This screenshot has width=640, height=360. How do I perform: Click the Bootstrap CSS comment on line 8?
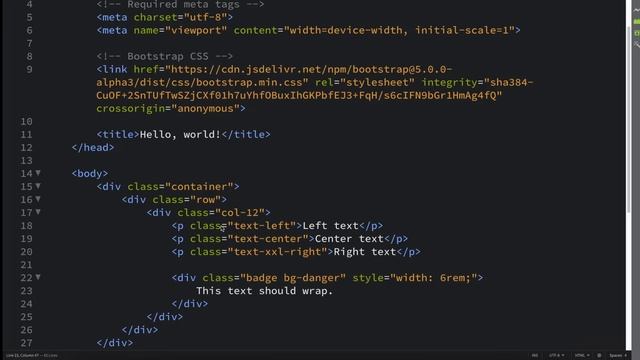tap(164, 56)
